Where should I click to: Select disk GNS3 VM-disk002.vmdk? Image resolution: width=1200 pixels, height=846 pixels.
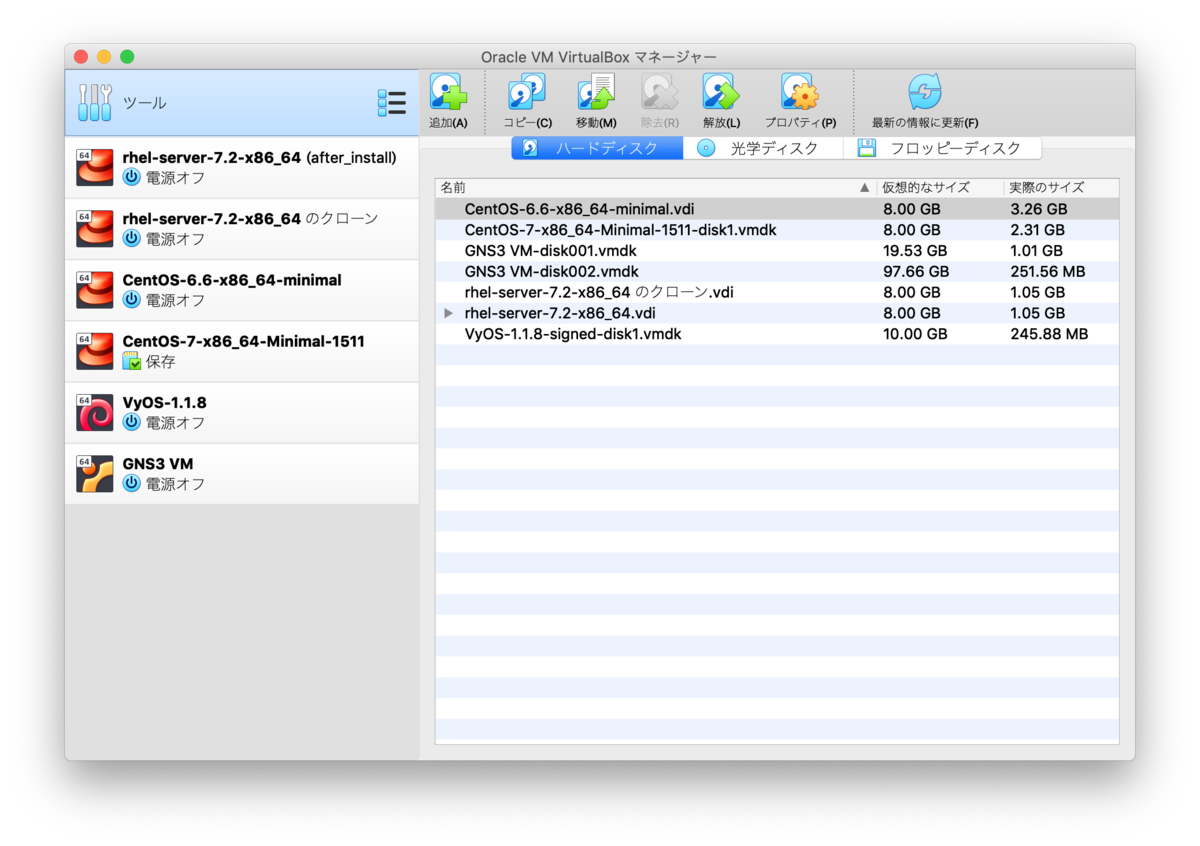[x=551, y=271]
